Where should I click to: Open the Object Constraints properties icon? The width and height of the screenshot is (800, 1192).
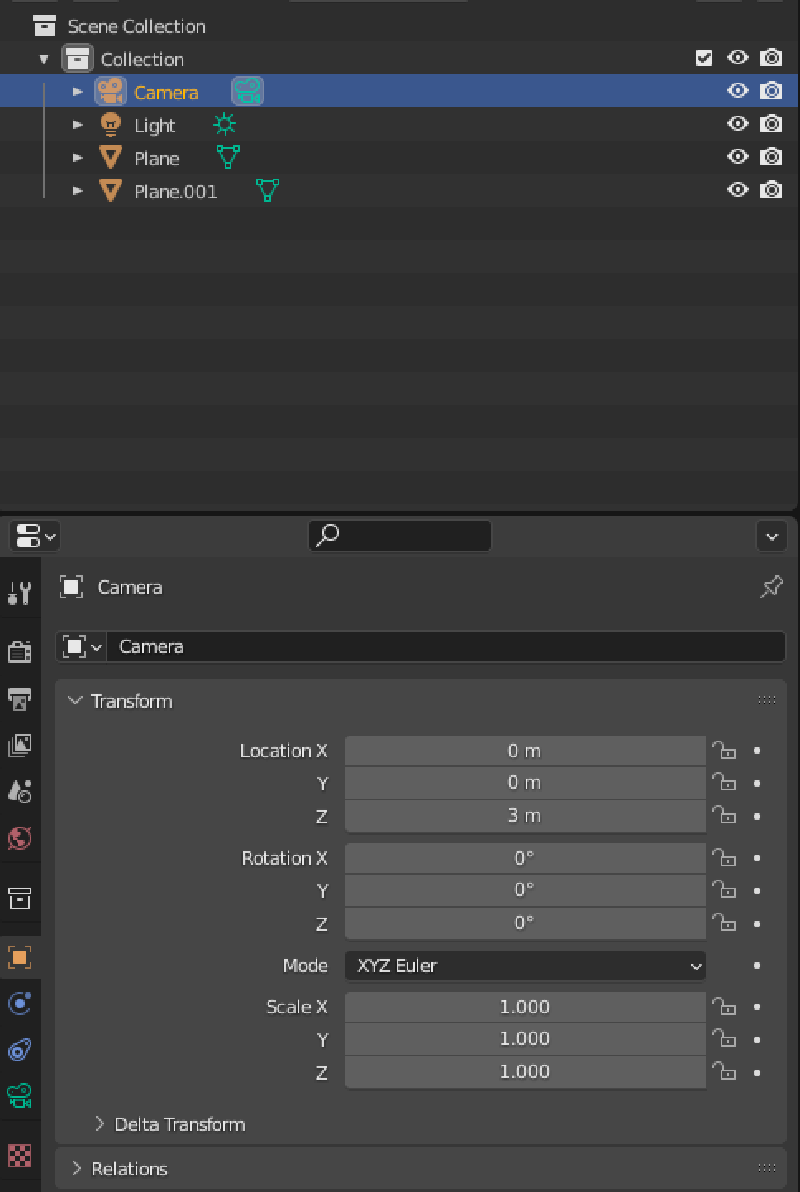19,1050
